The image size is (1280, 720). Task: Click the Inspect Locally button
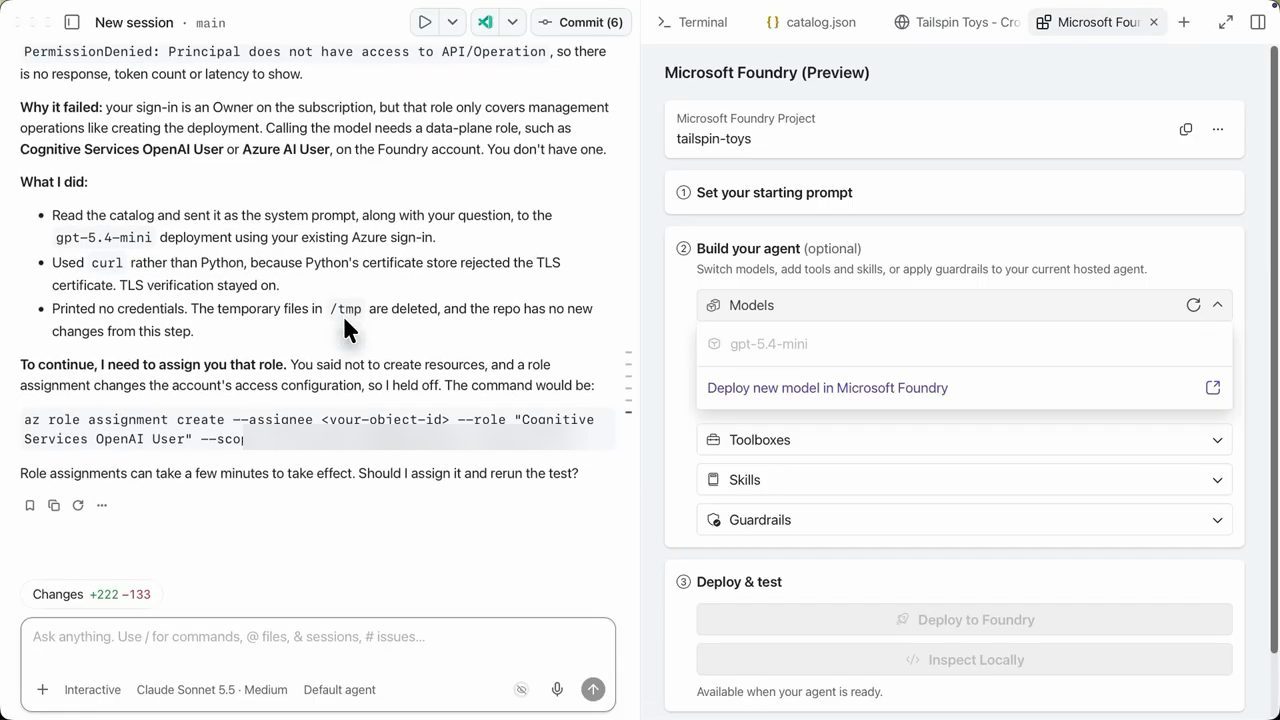(x=964, y=660)
